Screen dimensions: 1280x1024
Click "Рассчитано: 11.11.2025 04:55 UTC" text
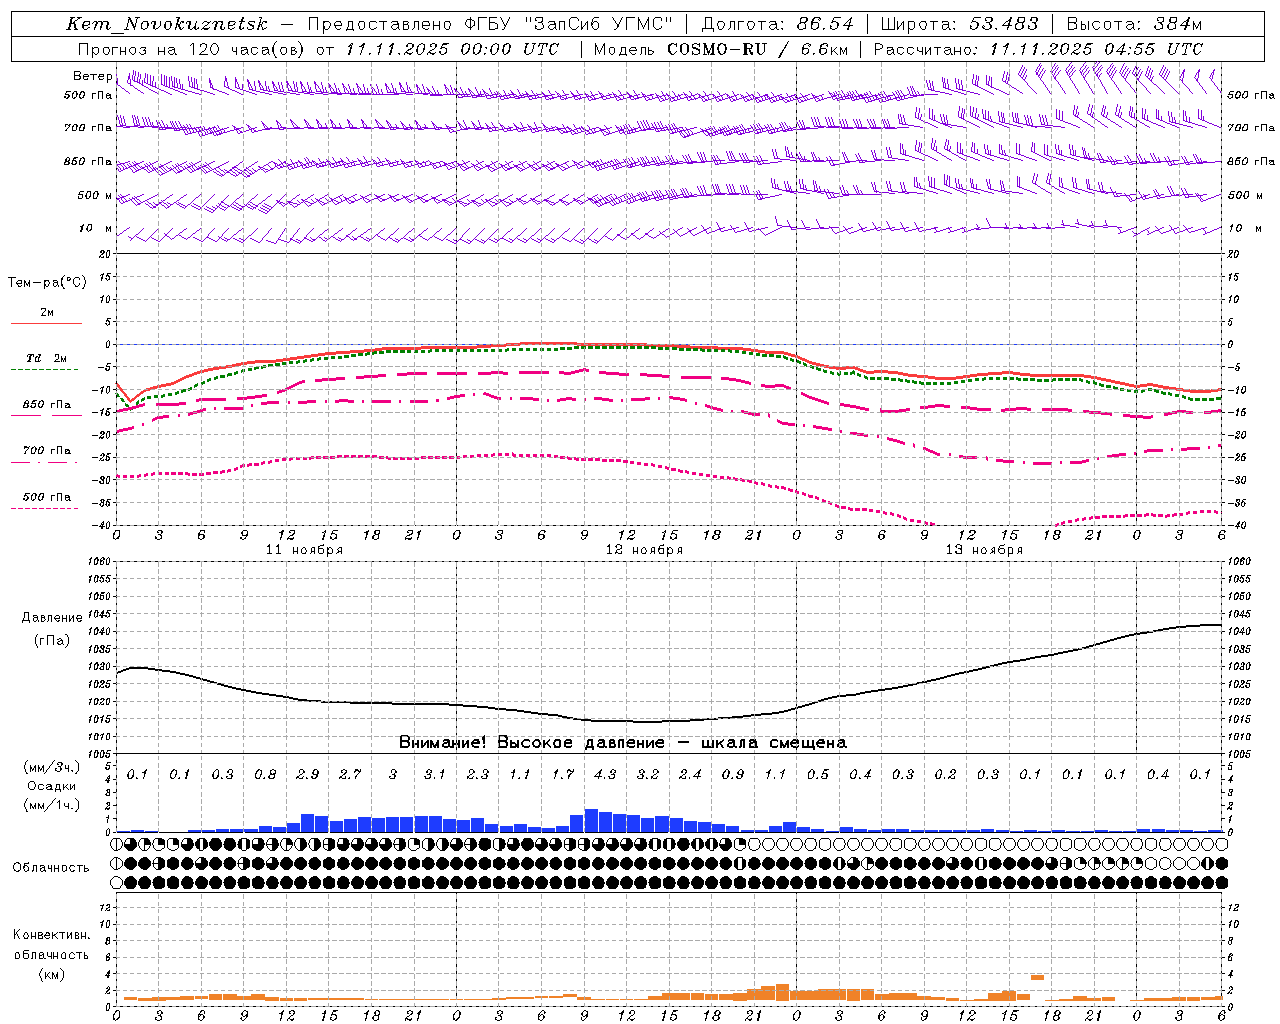pos(1038,49)
